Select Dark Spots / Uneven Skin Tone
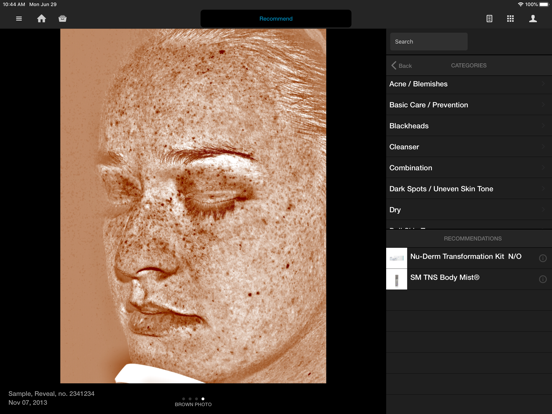552x414 pixels. tap(469, 189)
